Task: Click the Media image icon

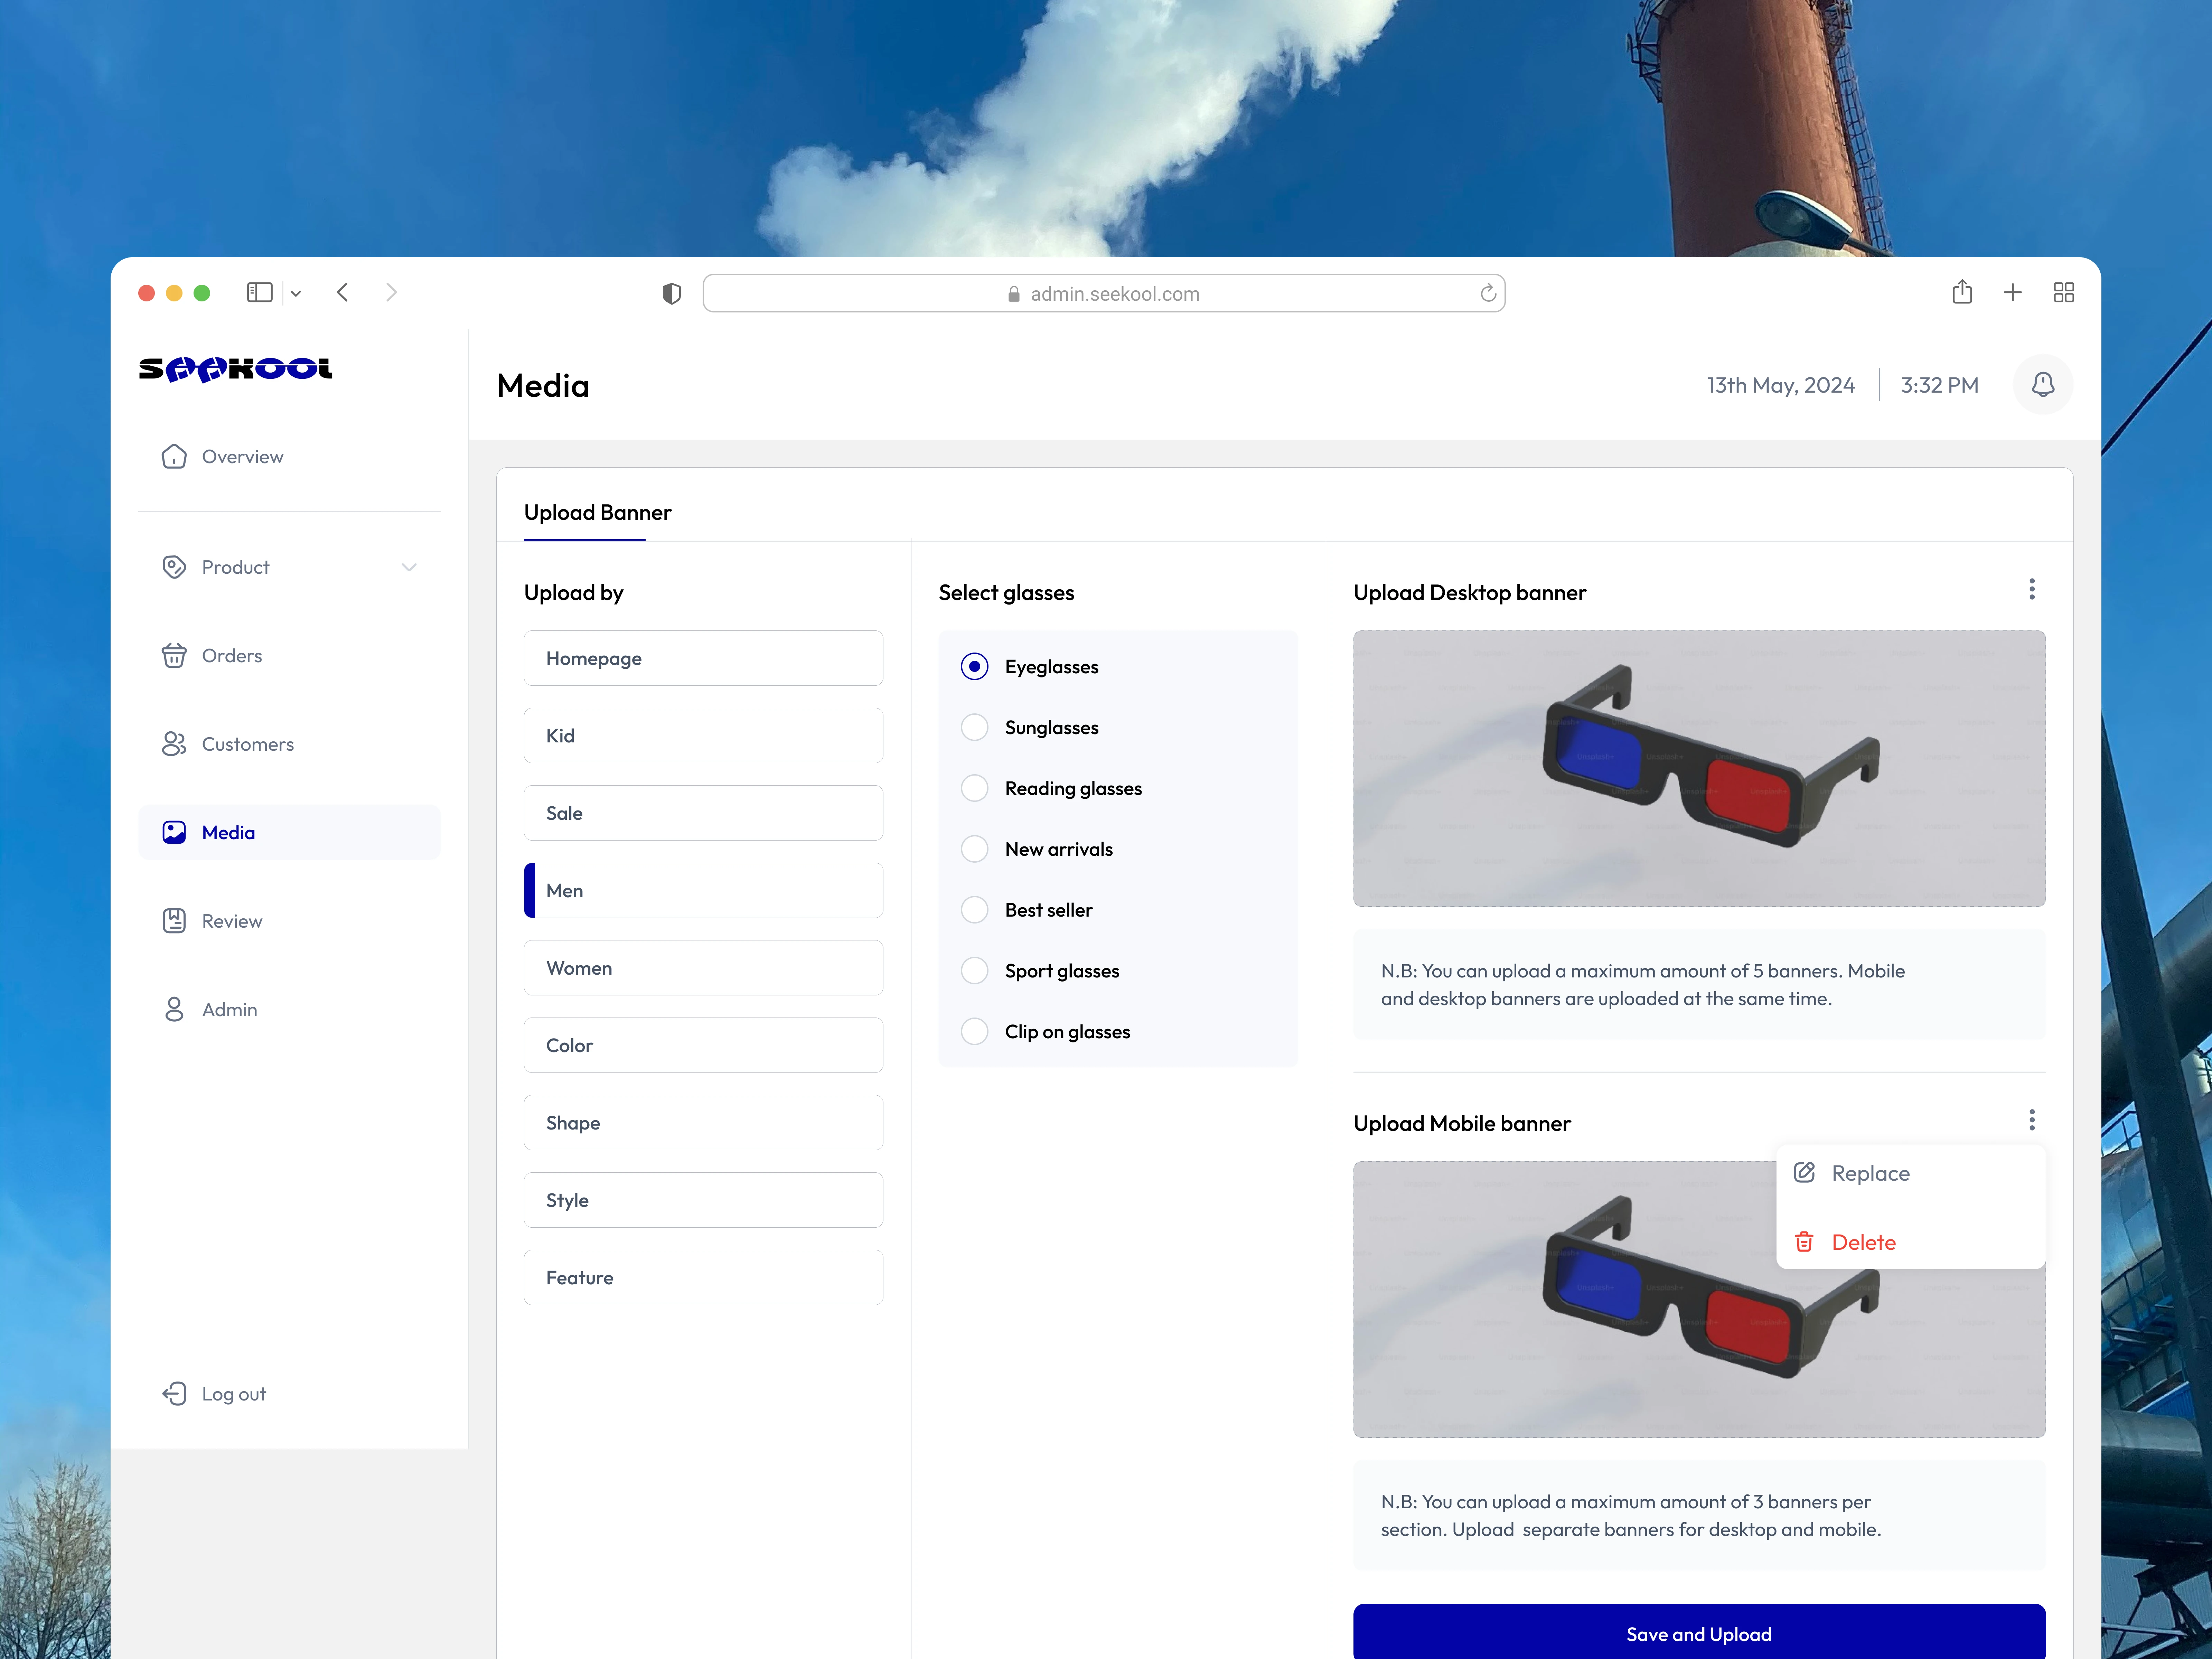Action: (174, 832)
